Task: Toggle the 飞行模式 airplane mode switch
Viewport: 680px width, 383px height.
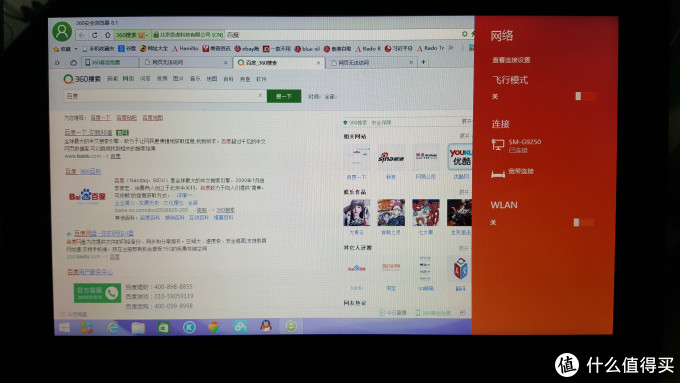Action: pyautogui.click(x=586, y=96)
